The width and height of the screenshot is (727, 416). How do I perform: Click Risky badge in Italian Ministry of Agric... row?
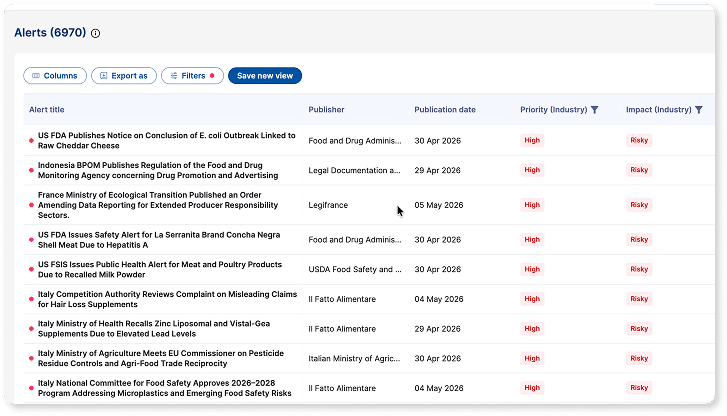639,358
